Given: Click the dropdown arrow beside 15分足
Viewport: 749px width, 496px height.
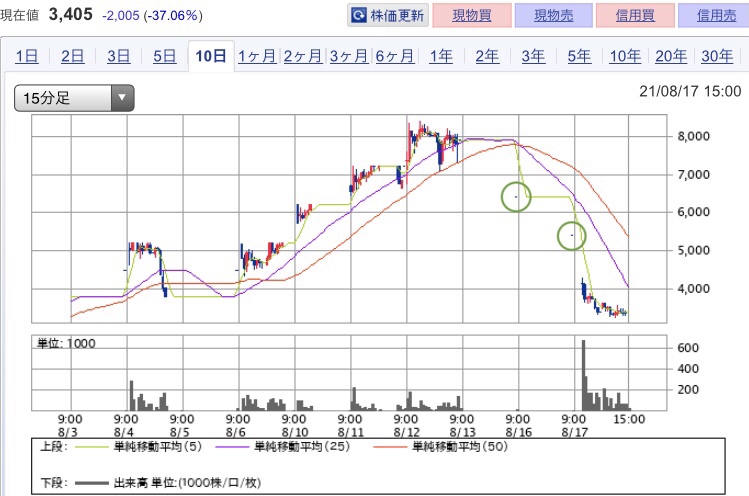Looking at the screenshot, I should 122,98.
